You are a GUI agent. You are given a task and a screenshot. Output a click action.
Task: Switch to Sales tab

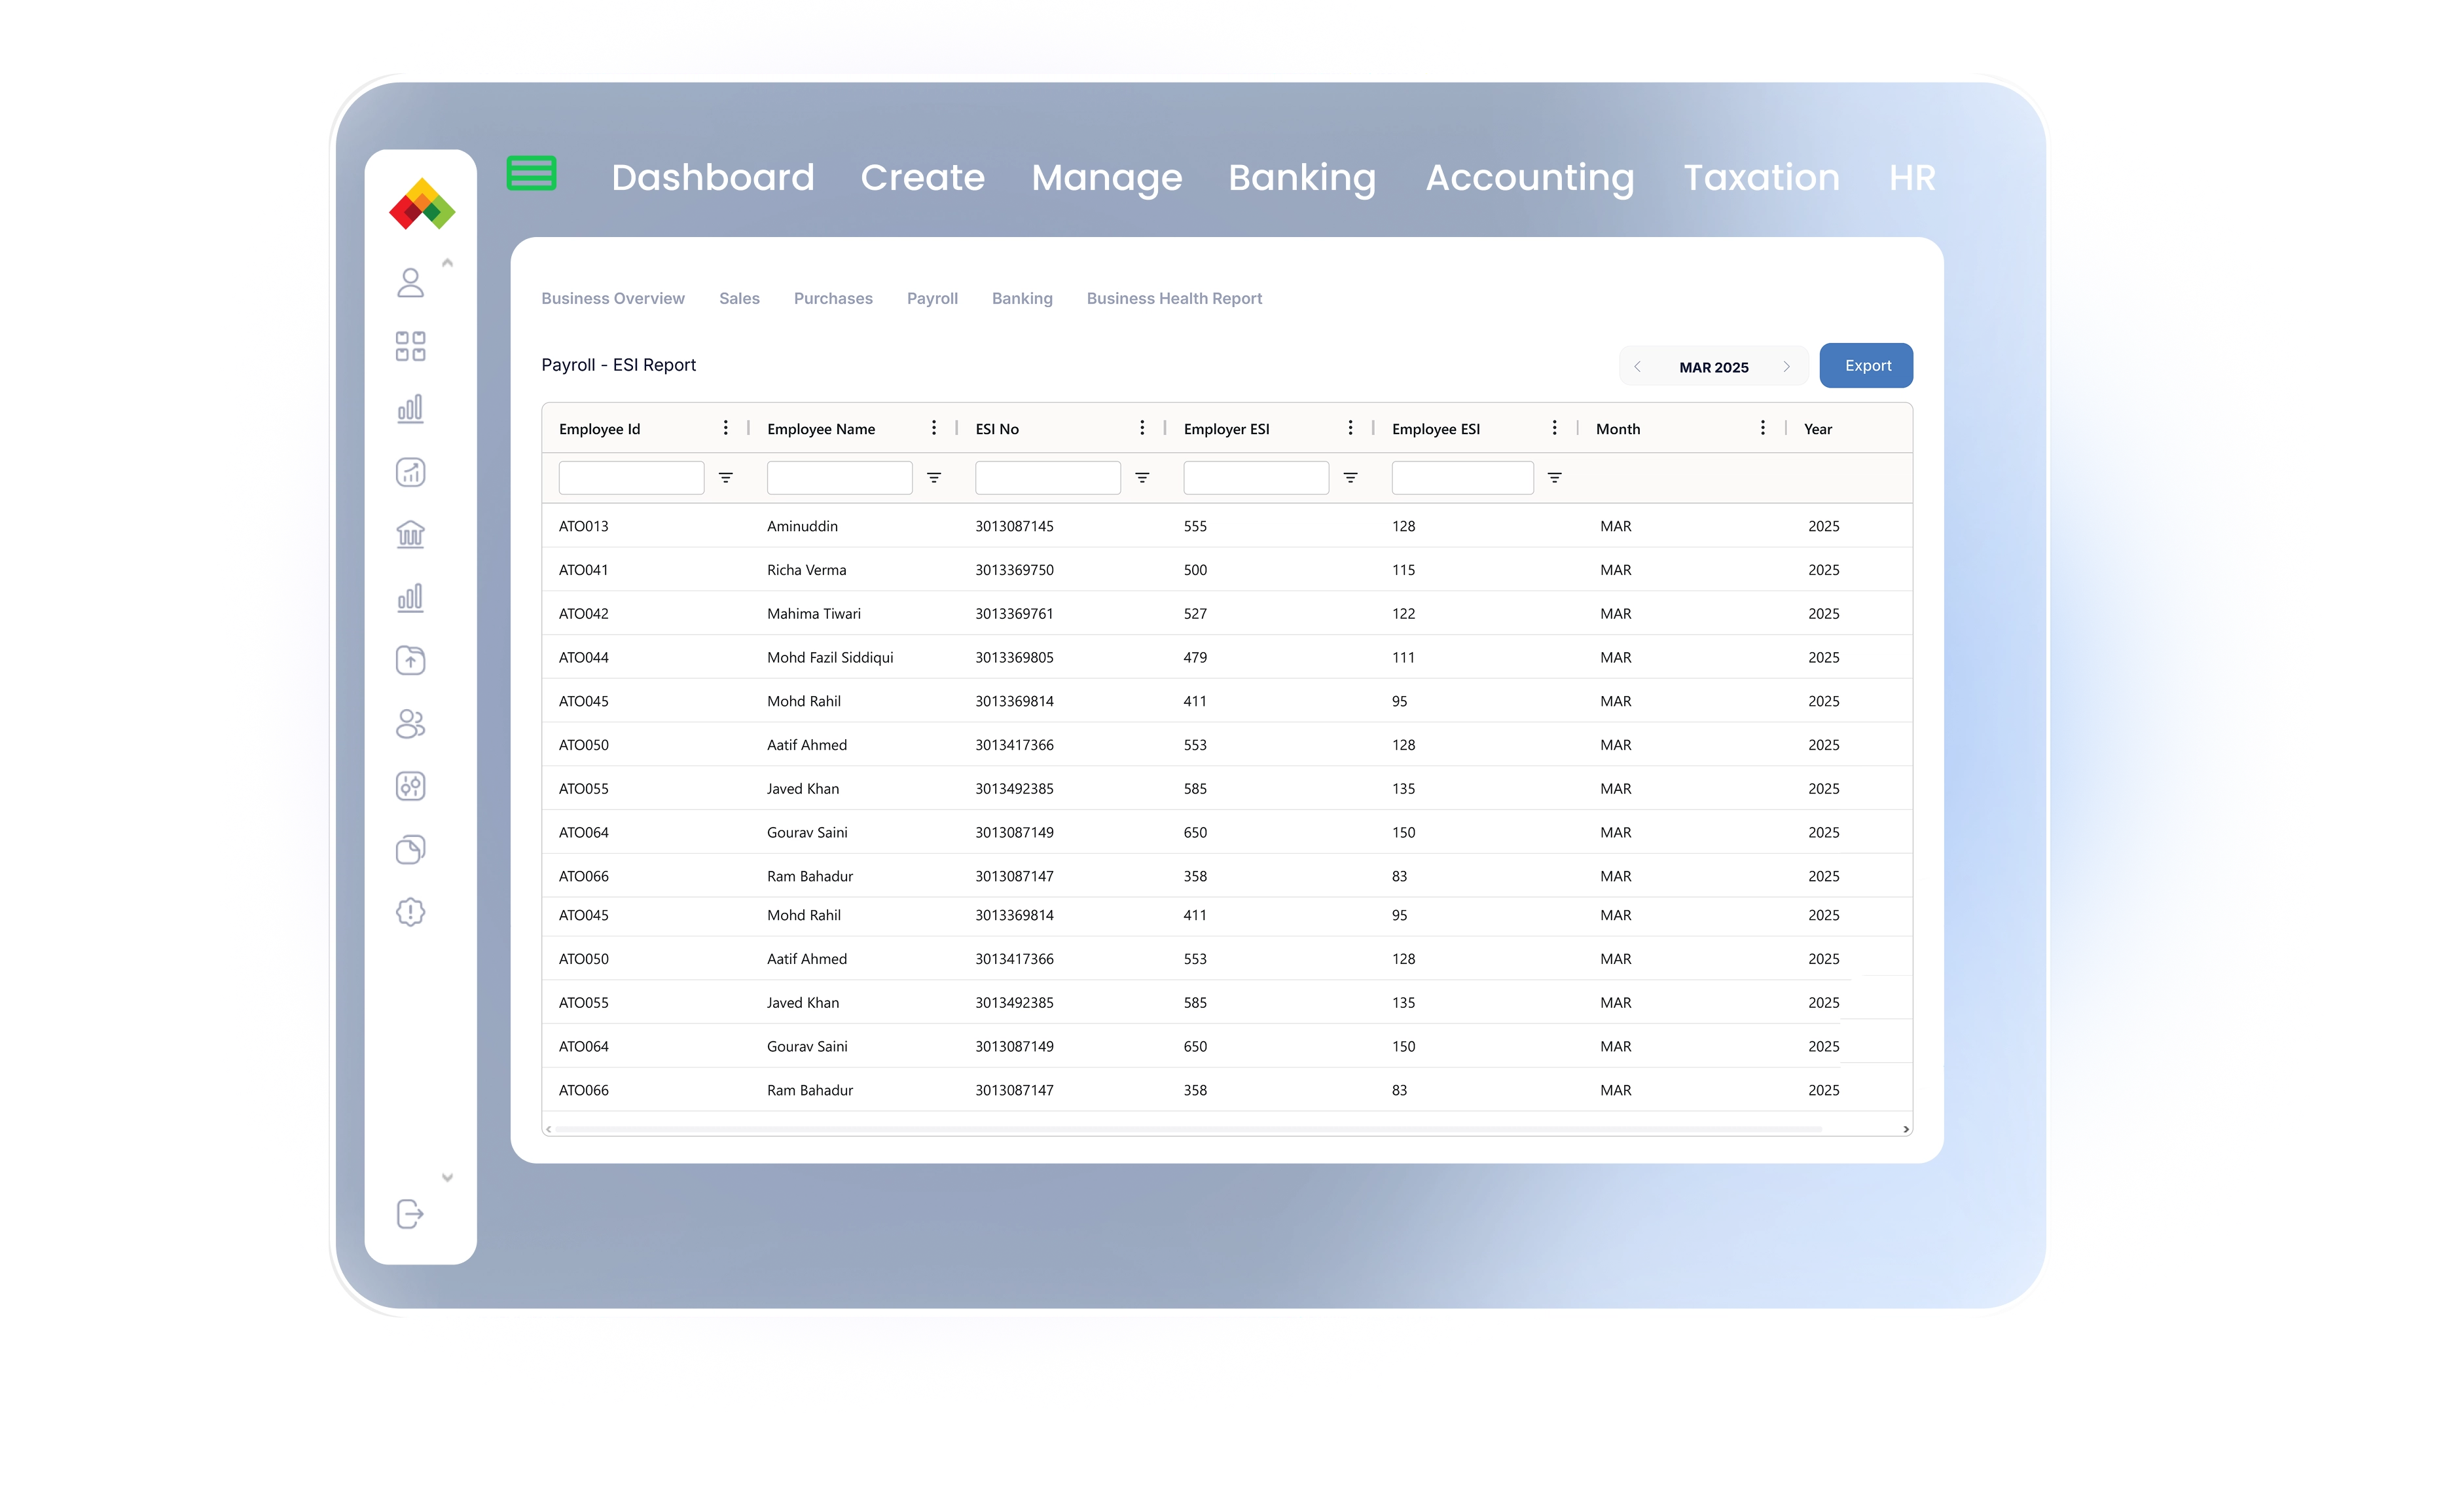[739, 298]
